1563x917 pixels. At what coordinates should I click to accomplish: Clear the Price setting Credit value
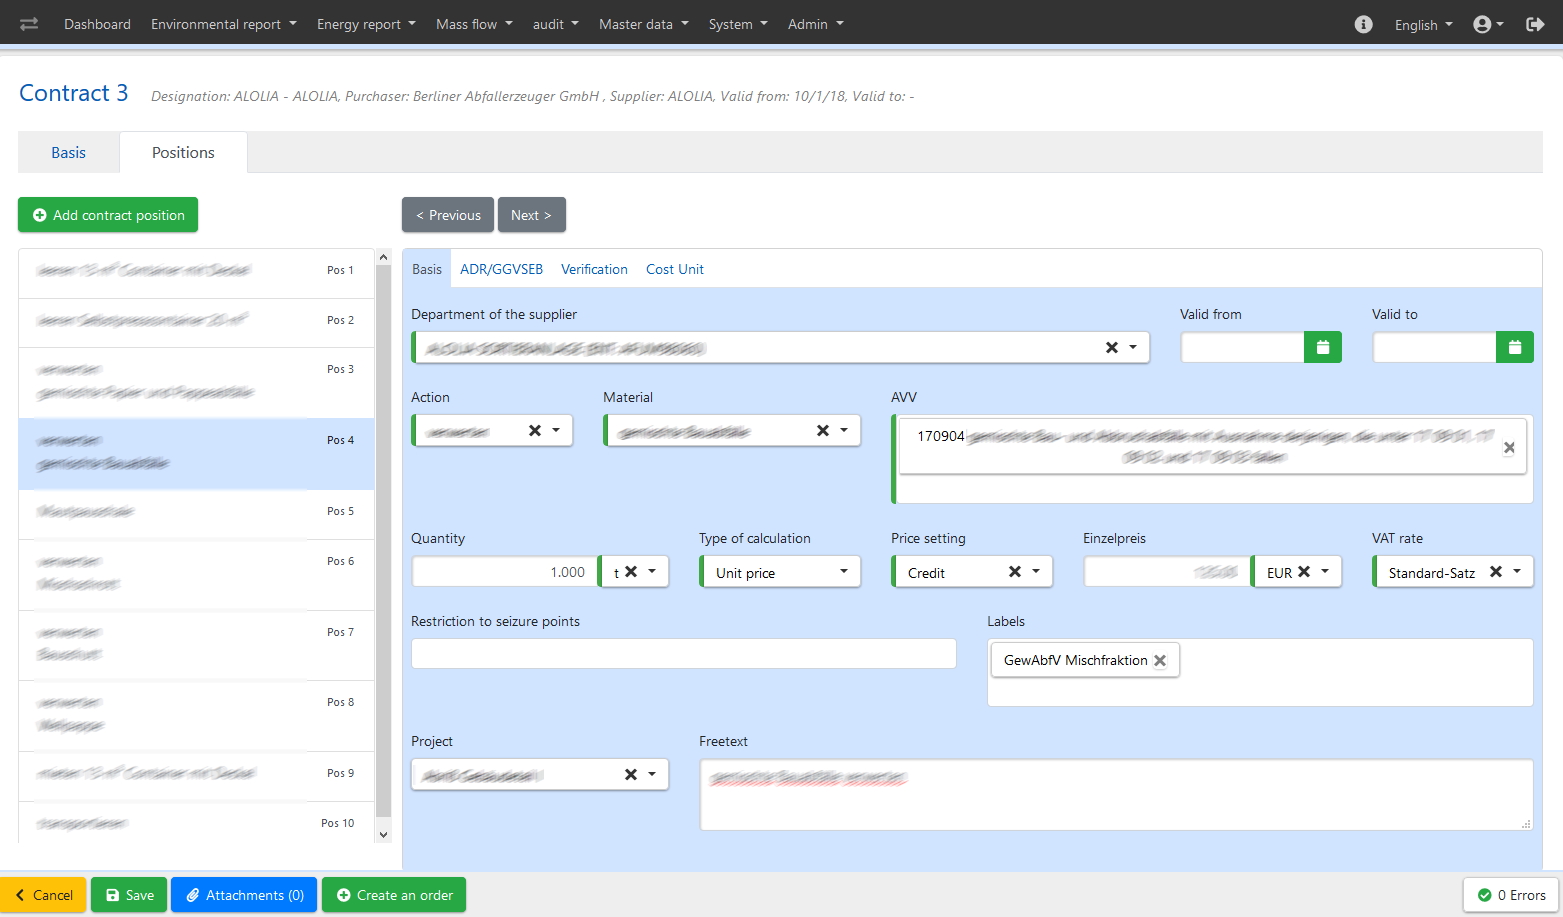point(1014,572)
